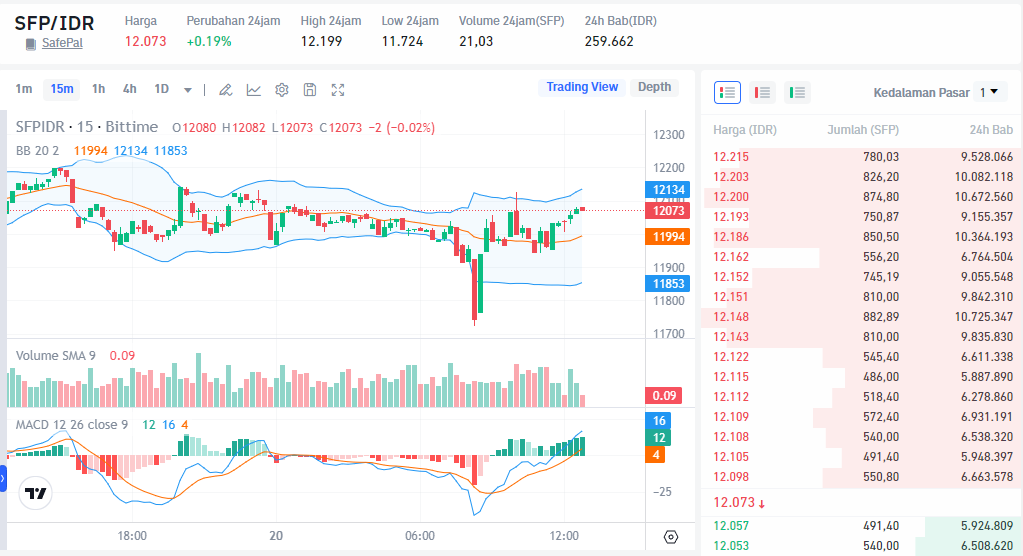Select sell order at price 12.162
The image size is (1023, 556).
tap(862, 257)
